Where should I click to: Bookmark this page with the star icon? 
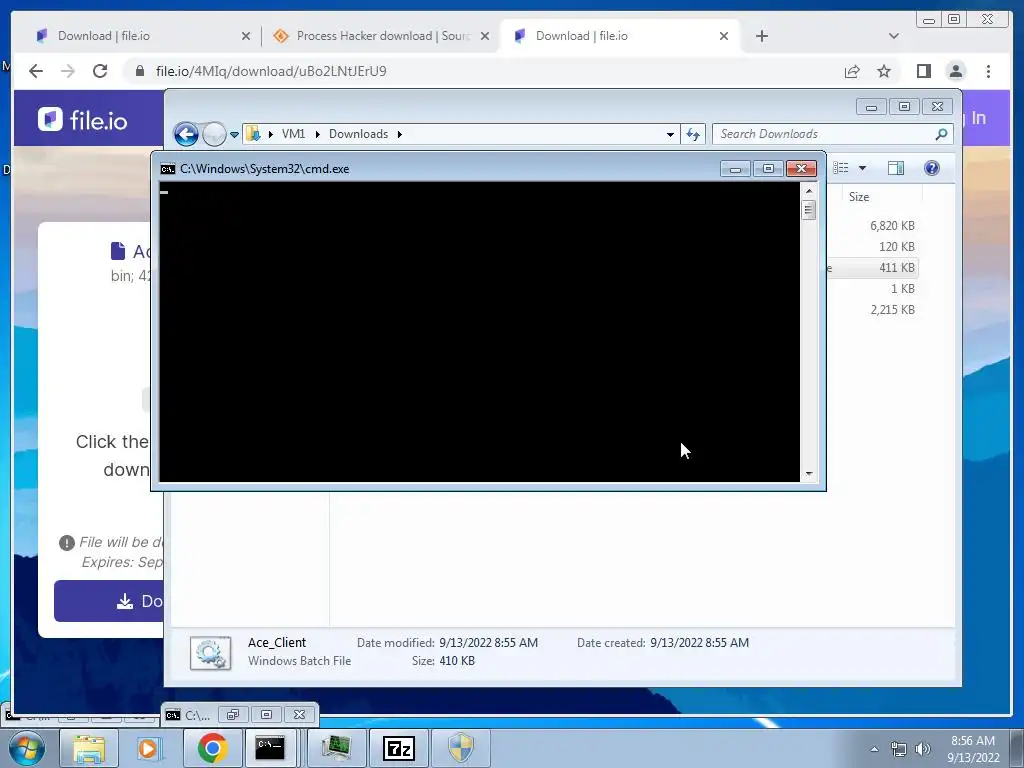tap(884, 71)
